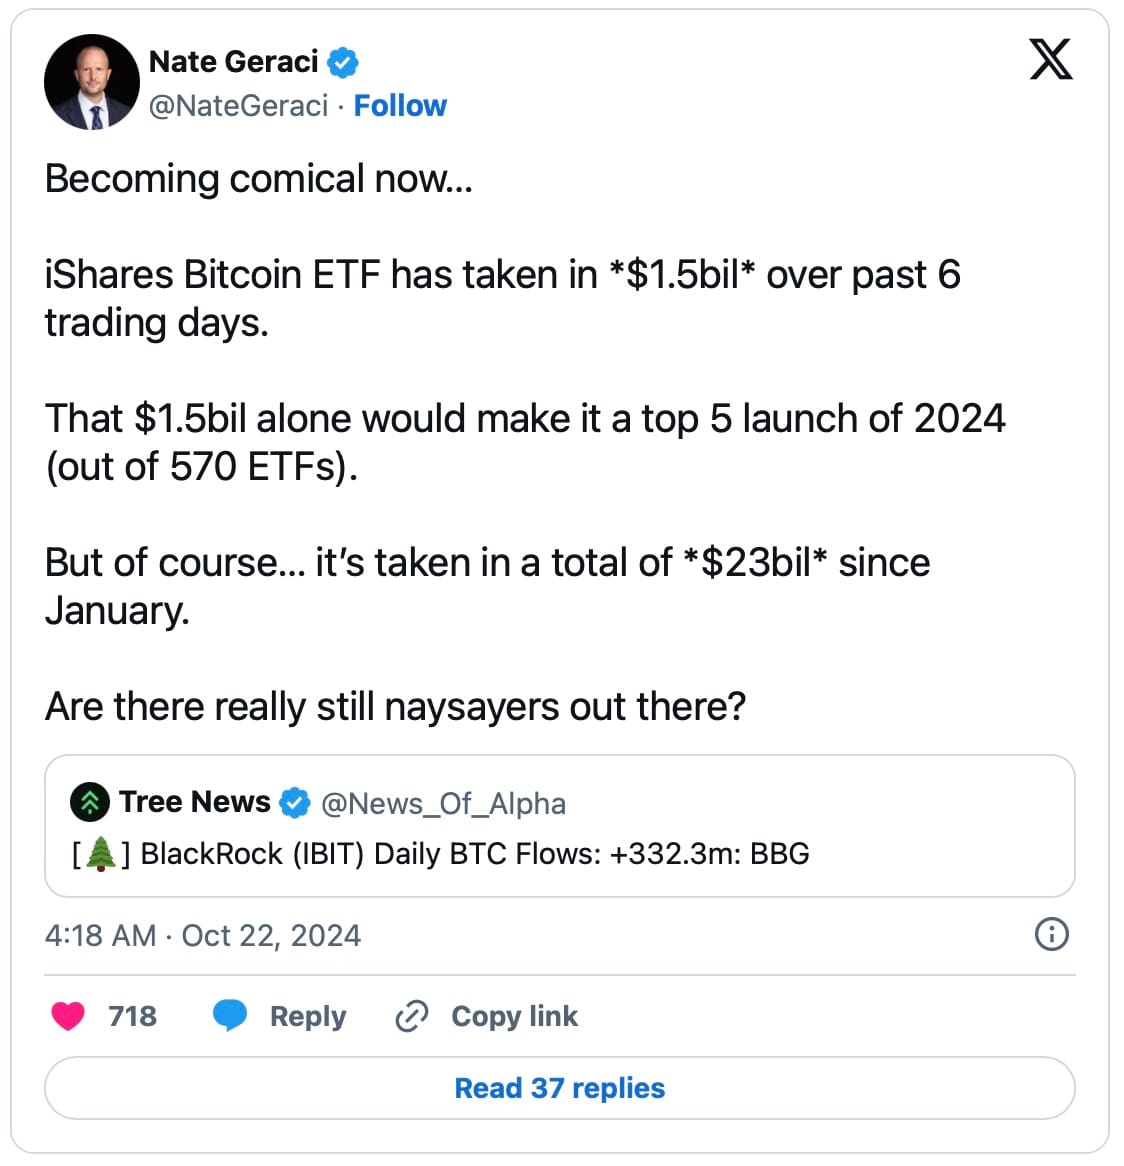
Task: Expand the 37 replies section
Action: coord(559,1088)
